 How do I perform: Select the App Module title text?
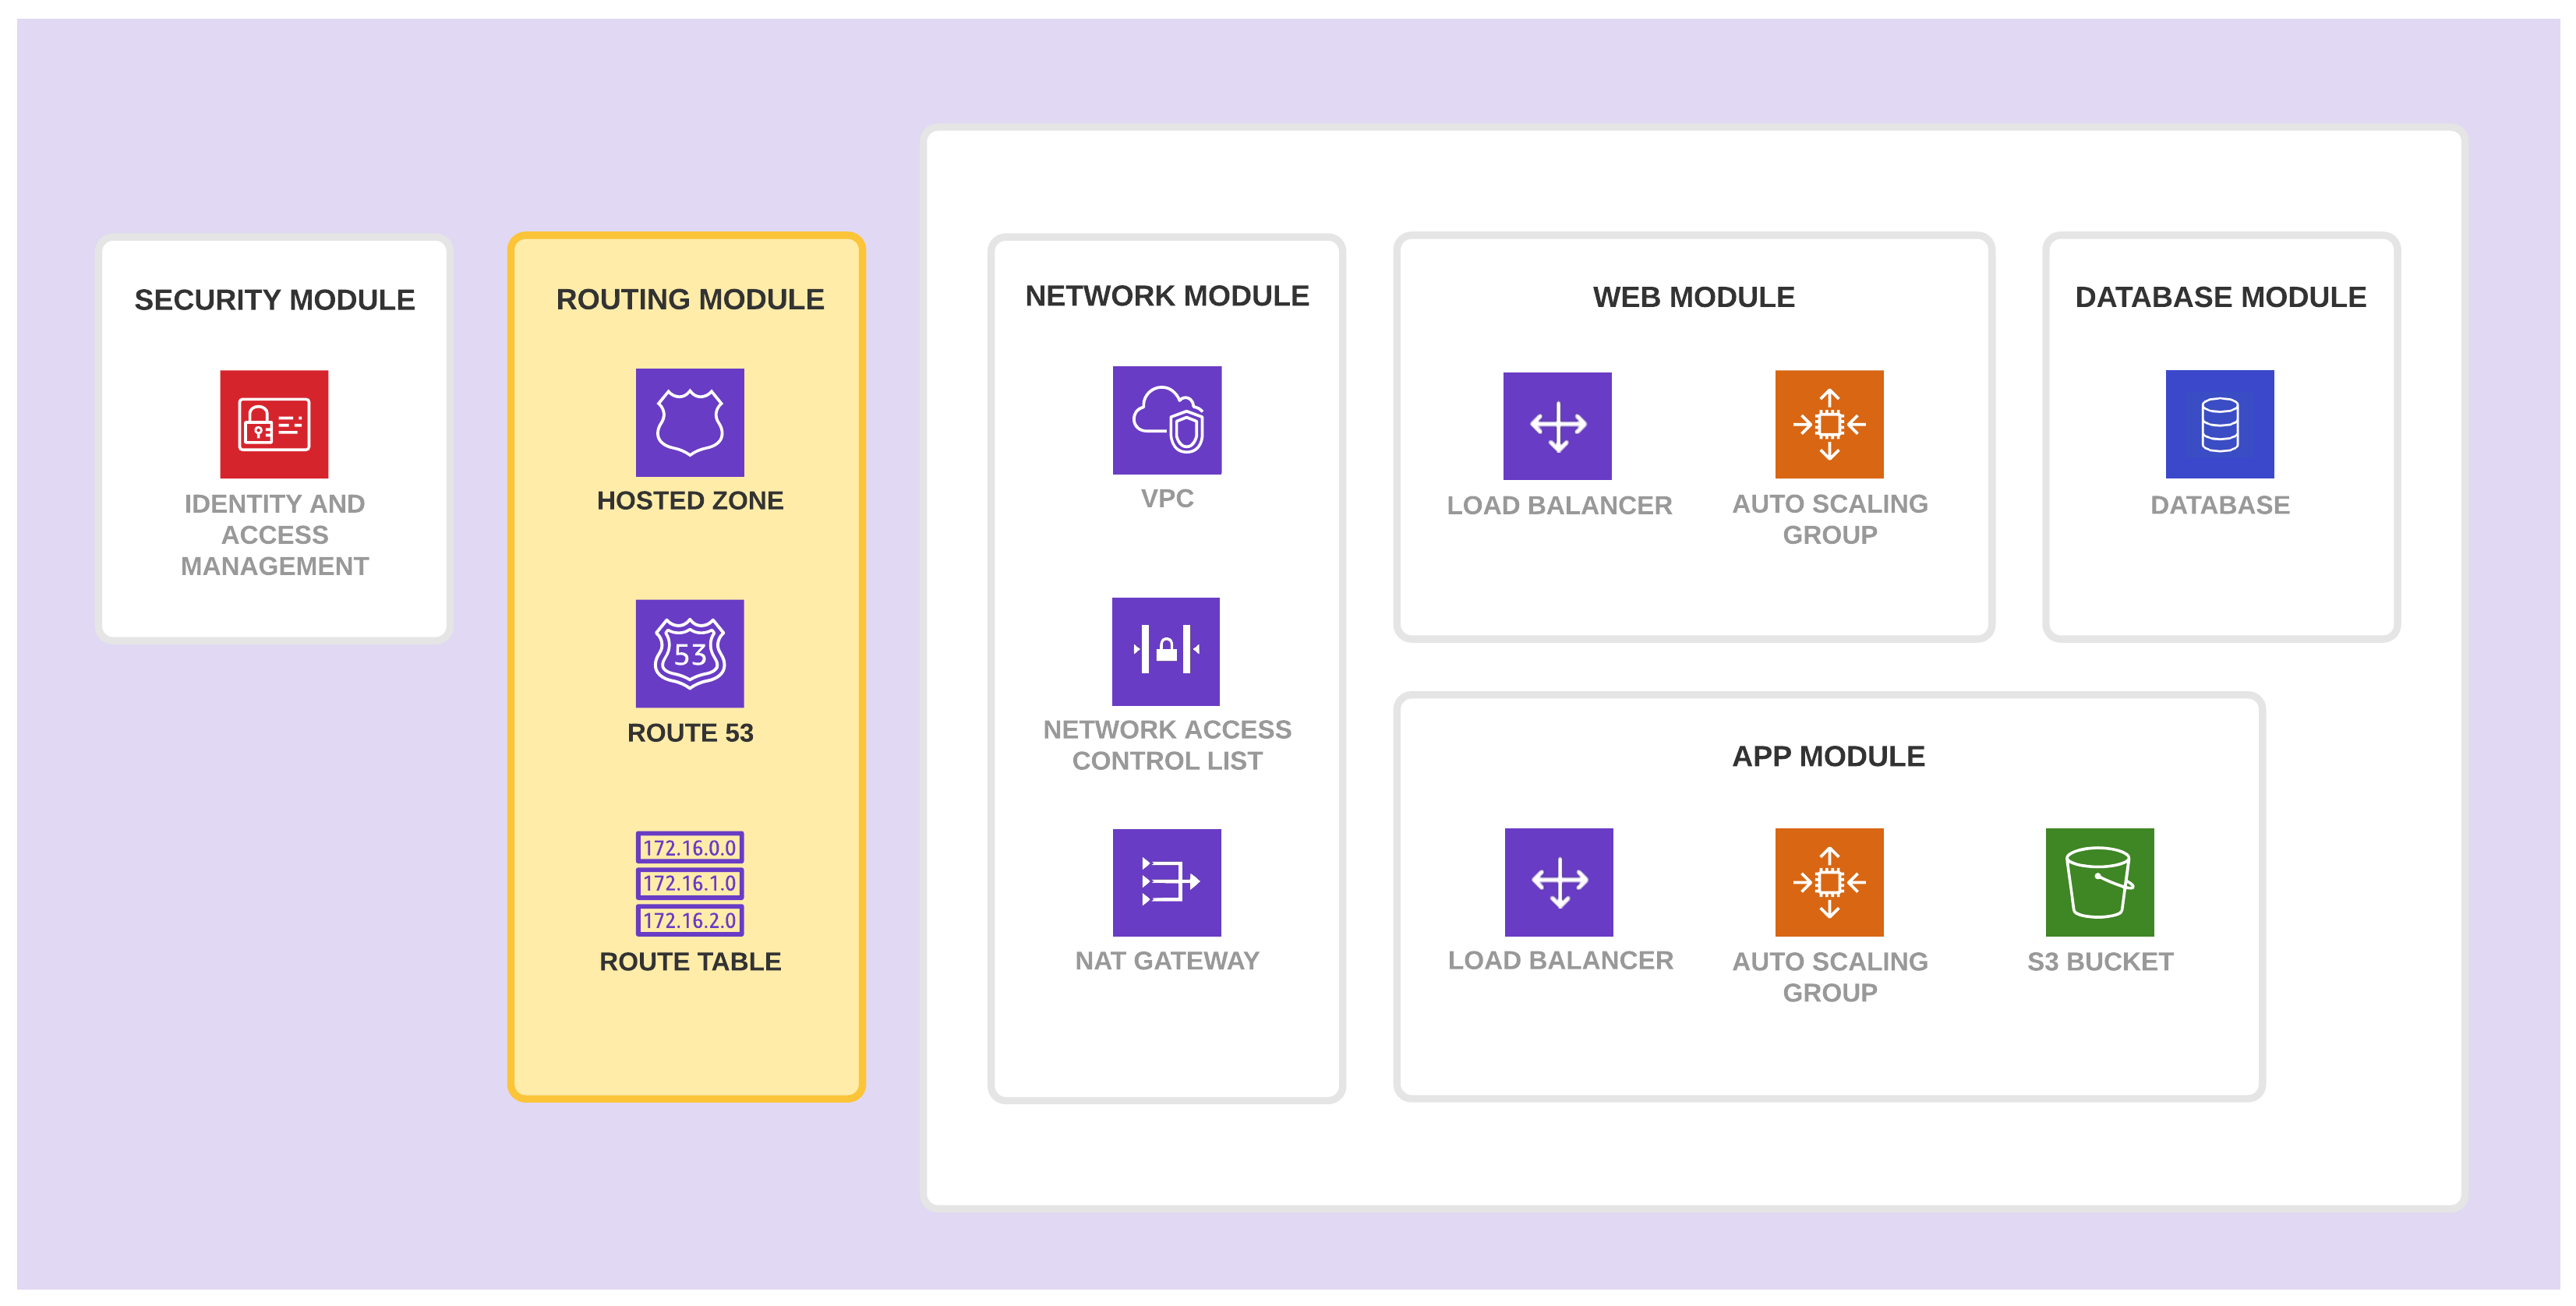1828,756
